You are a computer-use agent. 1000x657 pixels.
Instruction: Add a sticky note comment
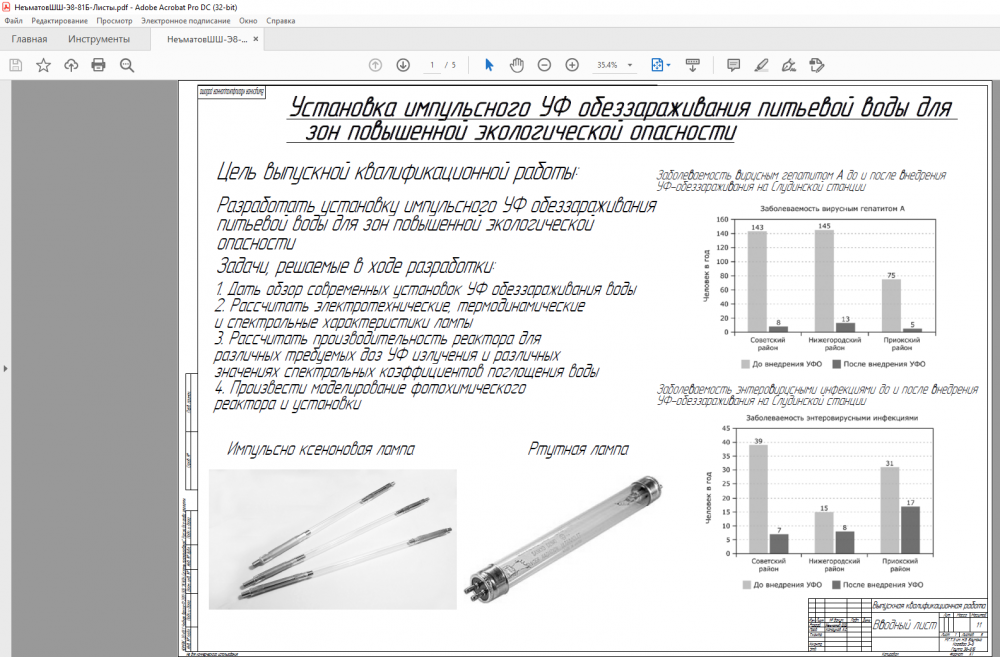pyautogui.click(x=733, y=65)
